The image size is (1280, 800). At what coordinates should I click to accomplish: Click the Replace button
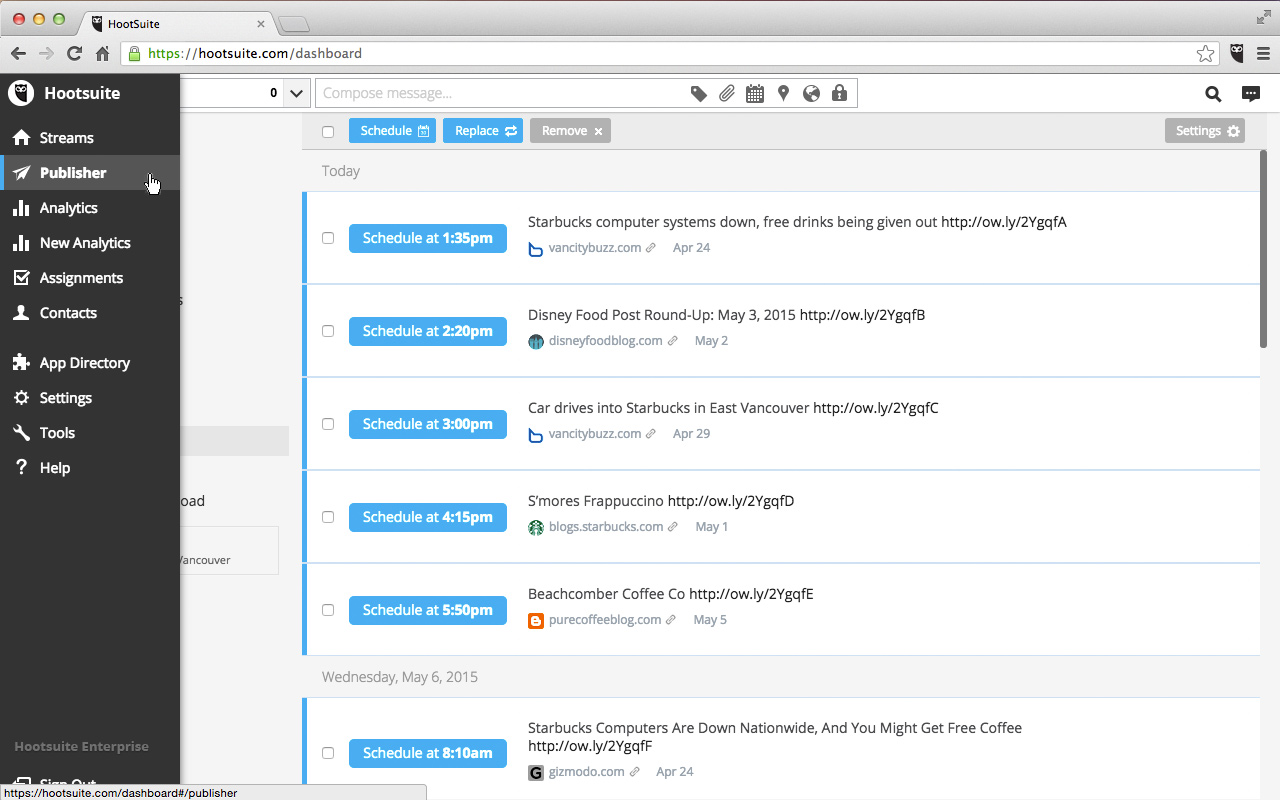[x=483, y=131]
